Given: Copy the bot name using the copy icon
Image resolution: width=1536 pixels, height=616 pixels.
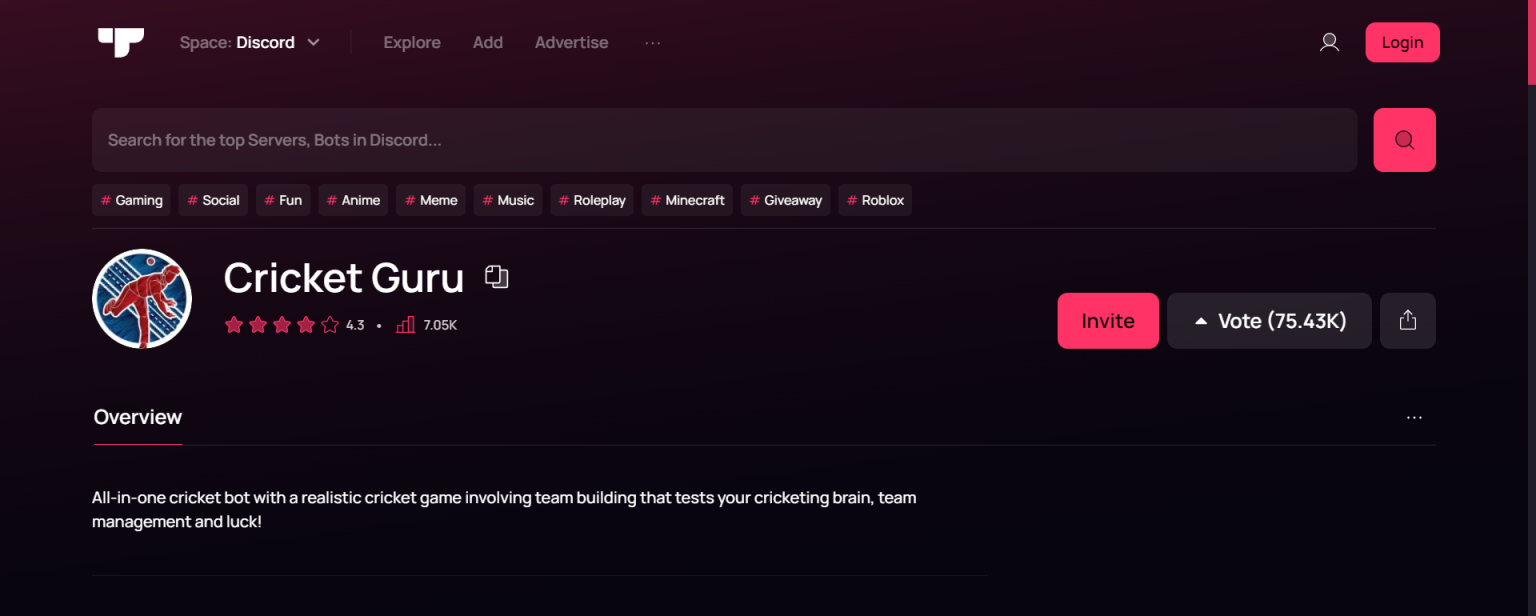Looking at the screenshot, I should 497,277.
